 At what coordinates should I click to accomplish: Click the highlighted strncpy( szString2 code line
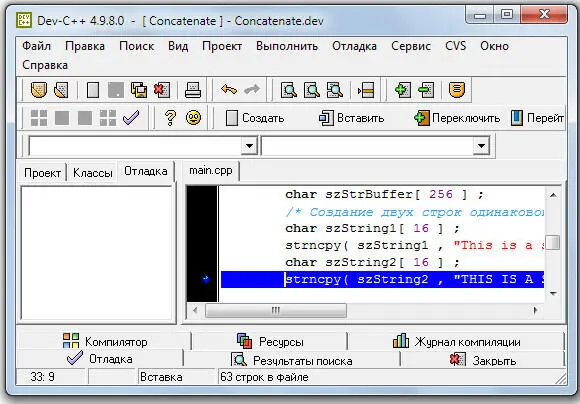click(382, 279)
